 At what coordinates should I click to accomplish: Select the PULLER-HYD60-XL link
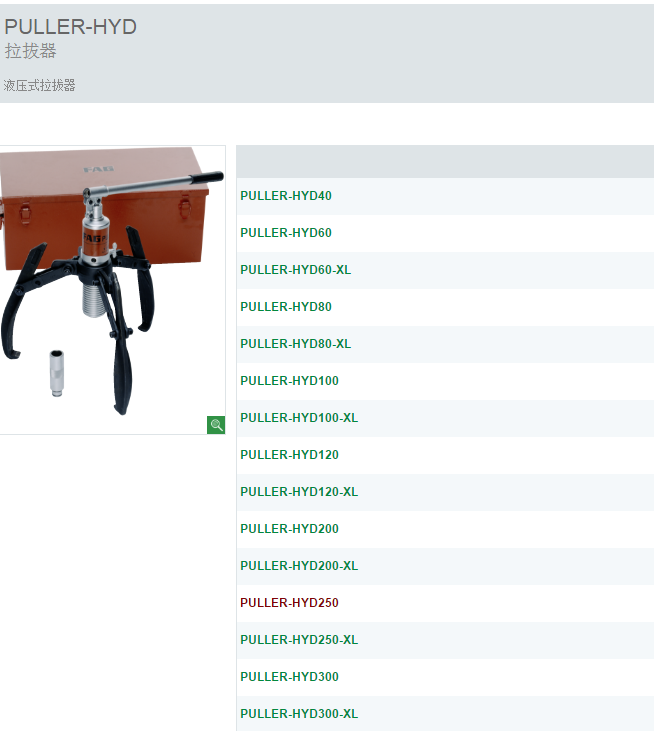(296, 270)
